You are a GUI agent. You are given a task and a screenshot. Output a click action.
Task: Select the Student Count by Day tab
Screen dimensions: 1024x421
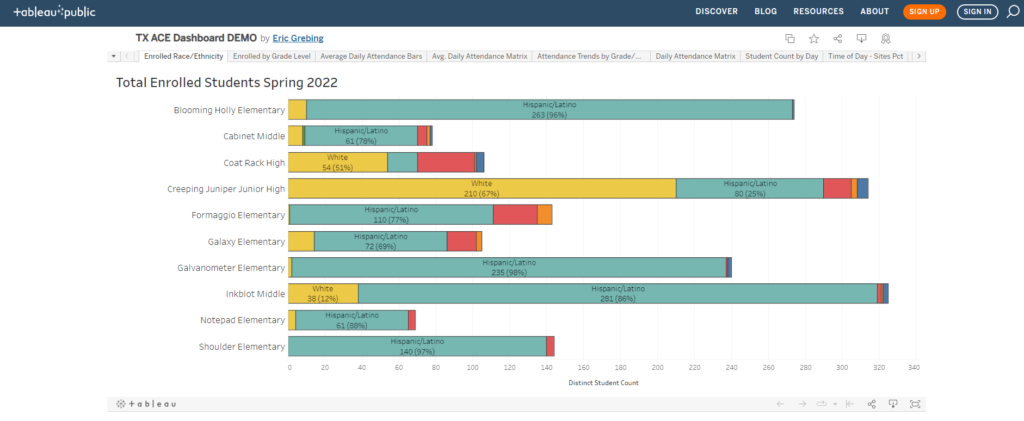(782, 56)
